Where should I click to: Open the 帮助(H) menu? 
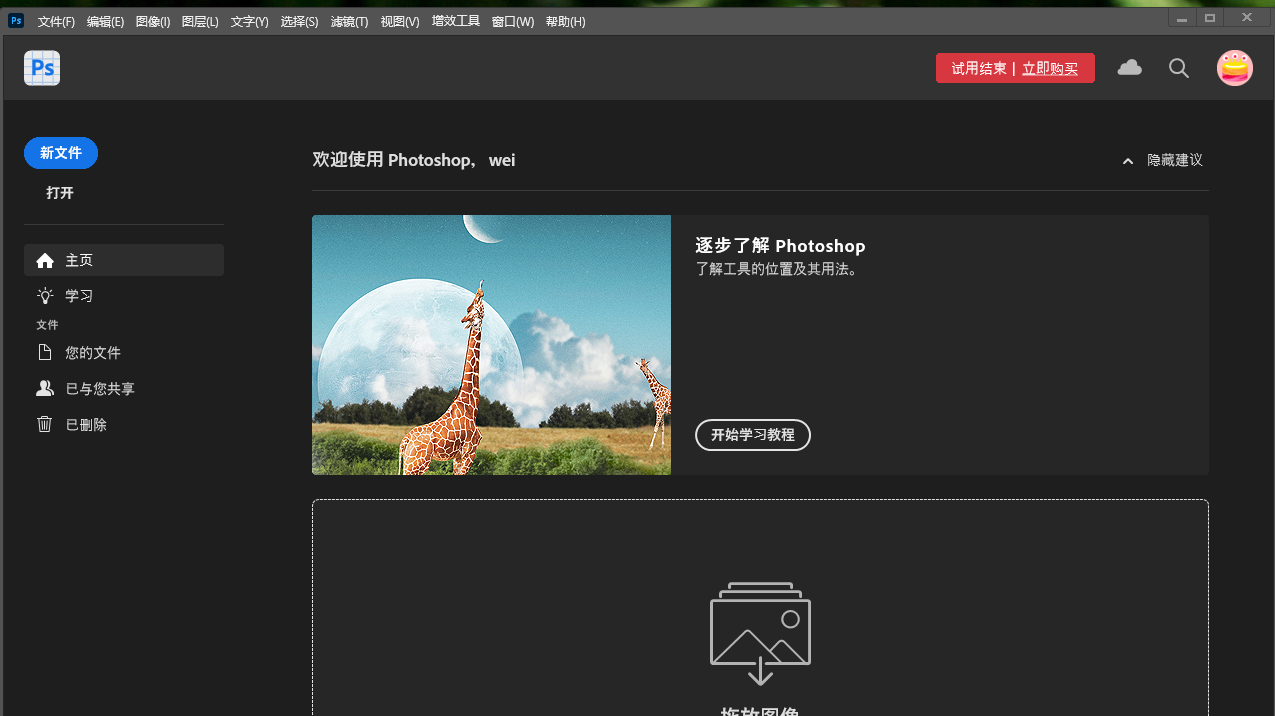pyautogui.click(x=566, y=21)
